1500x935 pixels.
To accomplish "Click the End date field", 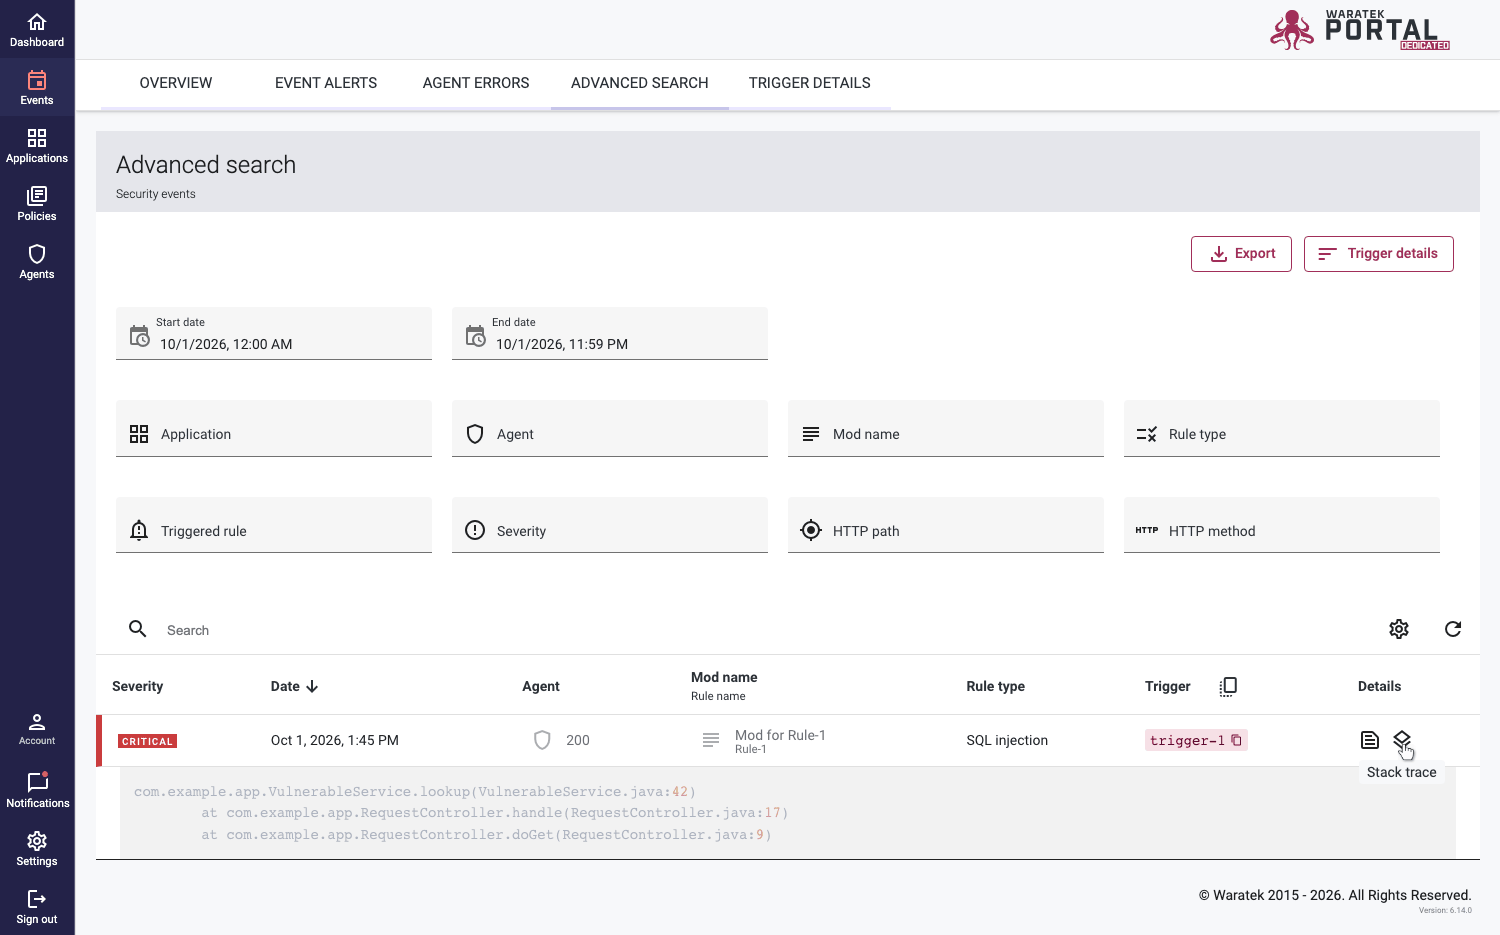I will (610, 334).
